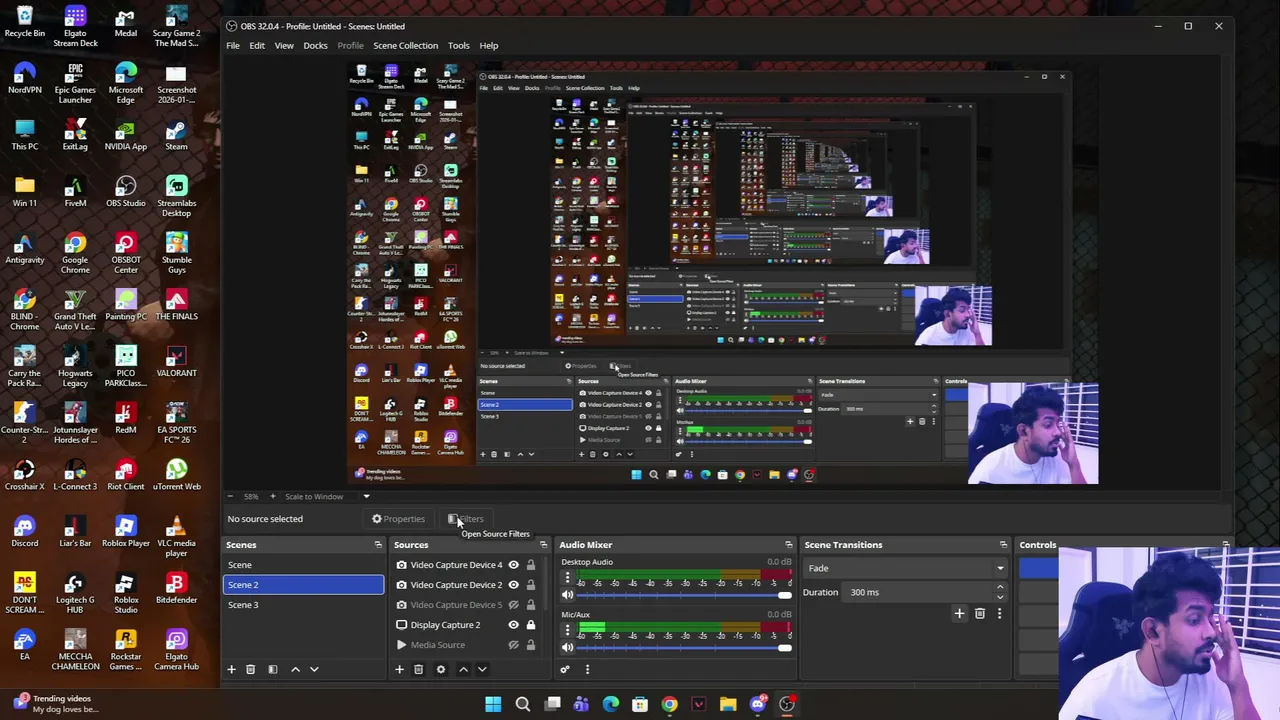Screen dimensions: 1280x720
Task: Float the Scene Transitions dock panel
Action: 1003,545
